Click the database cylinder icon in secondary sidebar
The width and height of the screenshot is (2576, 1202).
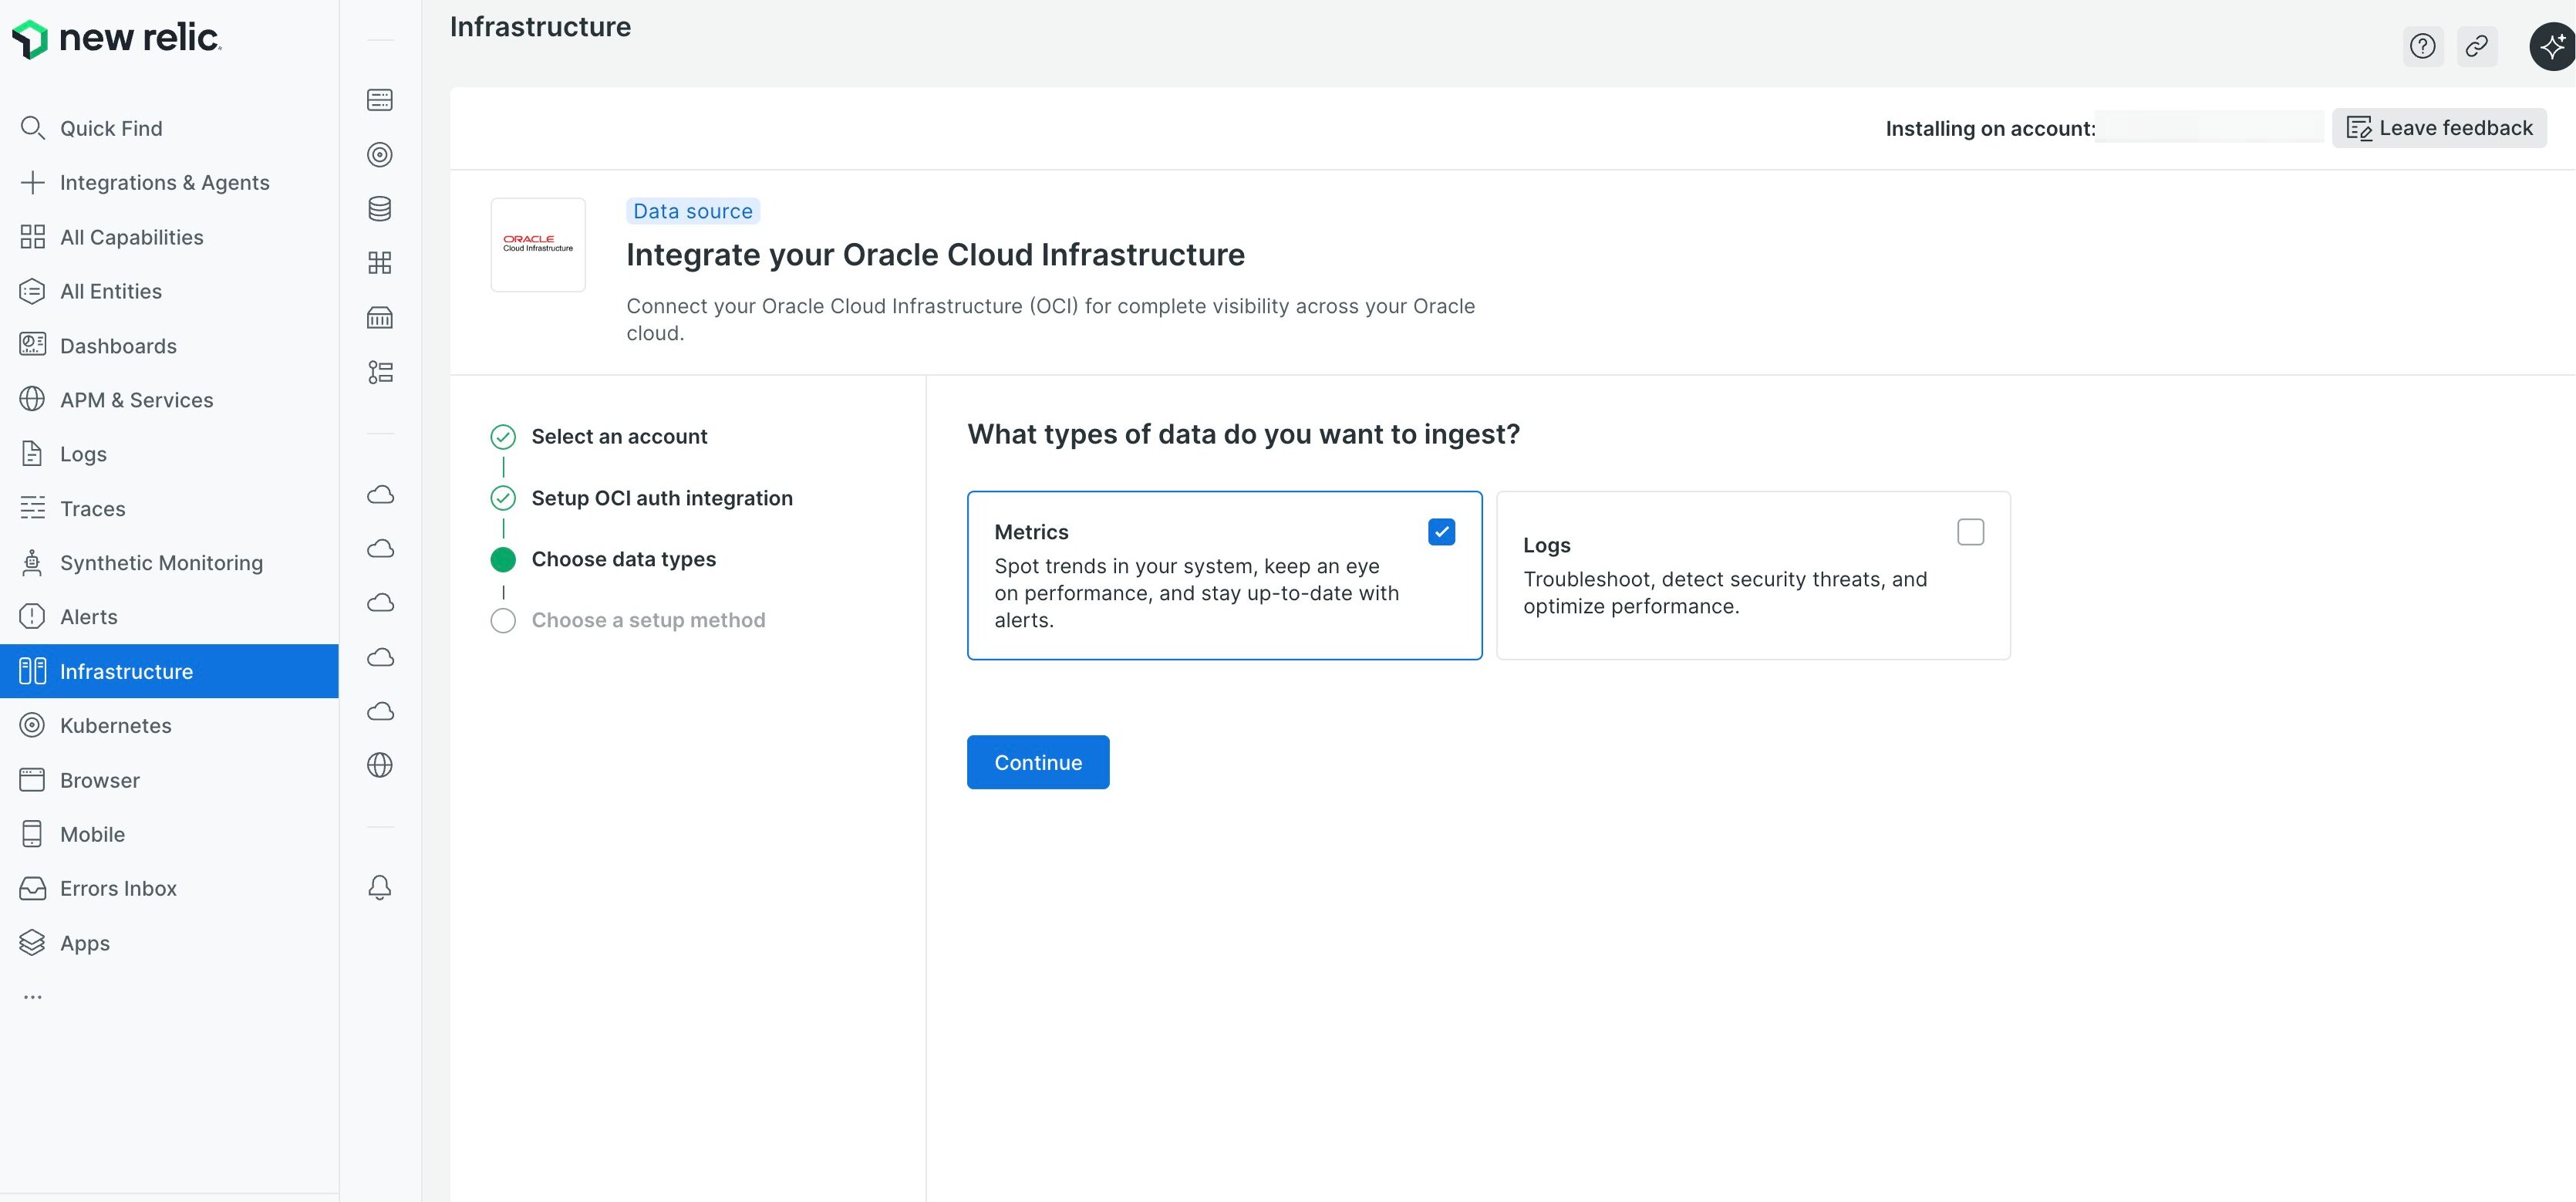380,208
